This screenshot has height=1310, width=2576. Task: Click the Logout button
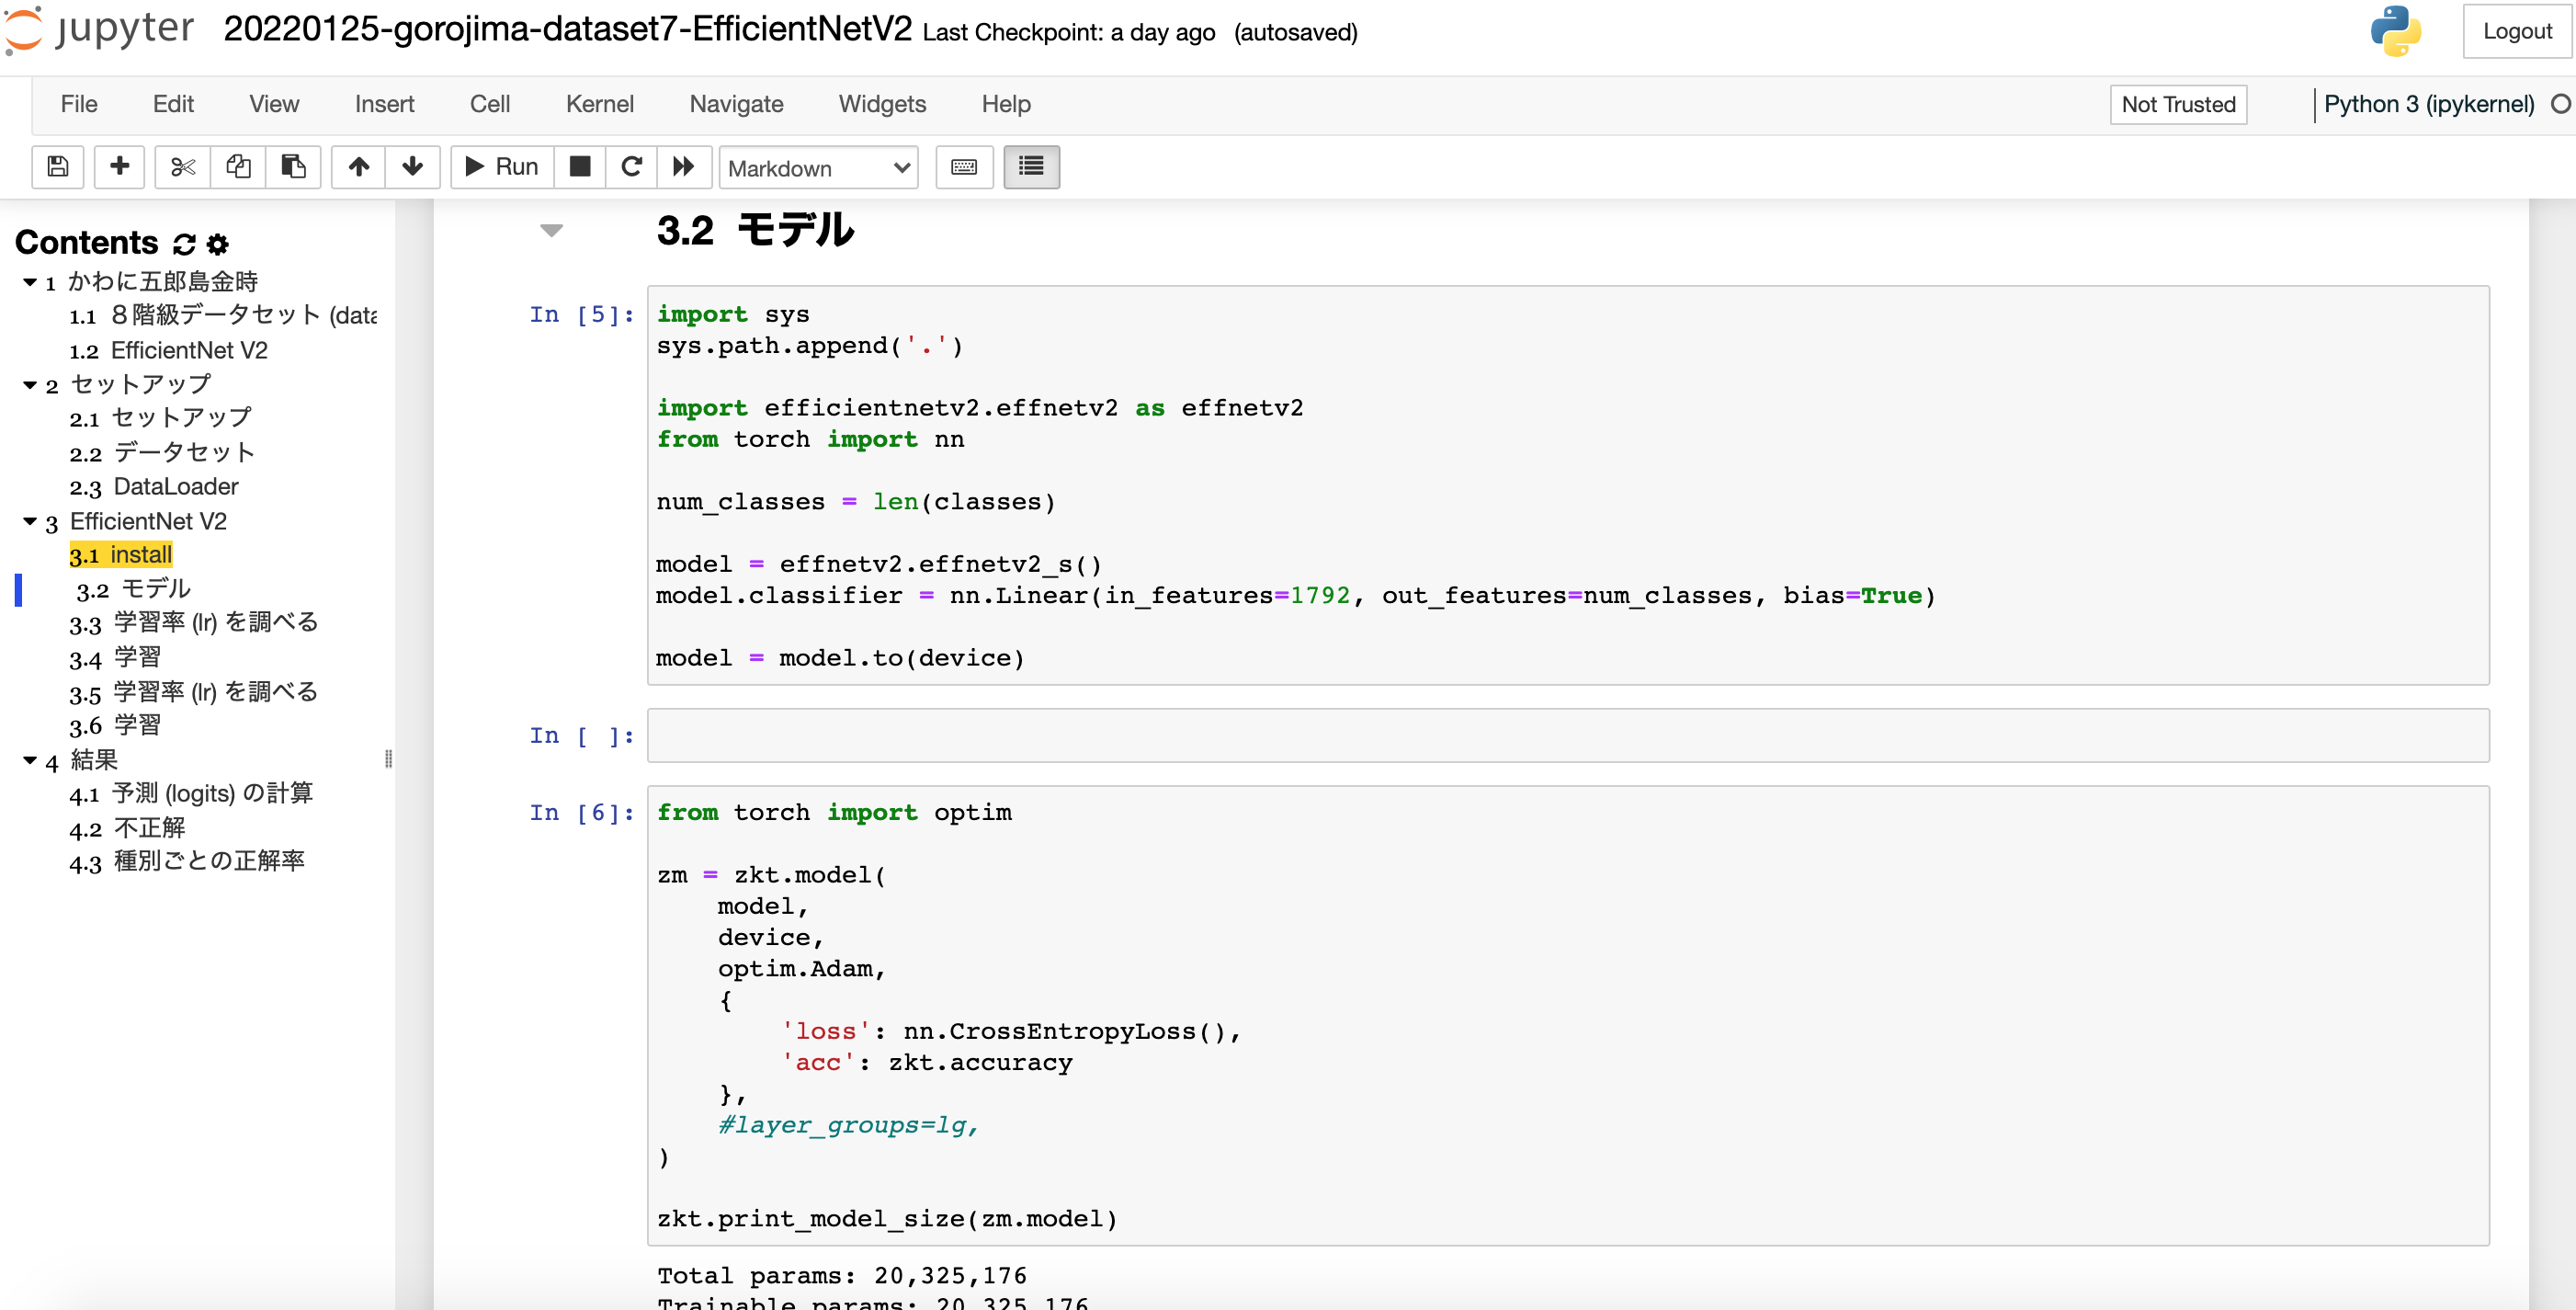pos(2517,31)
